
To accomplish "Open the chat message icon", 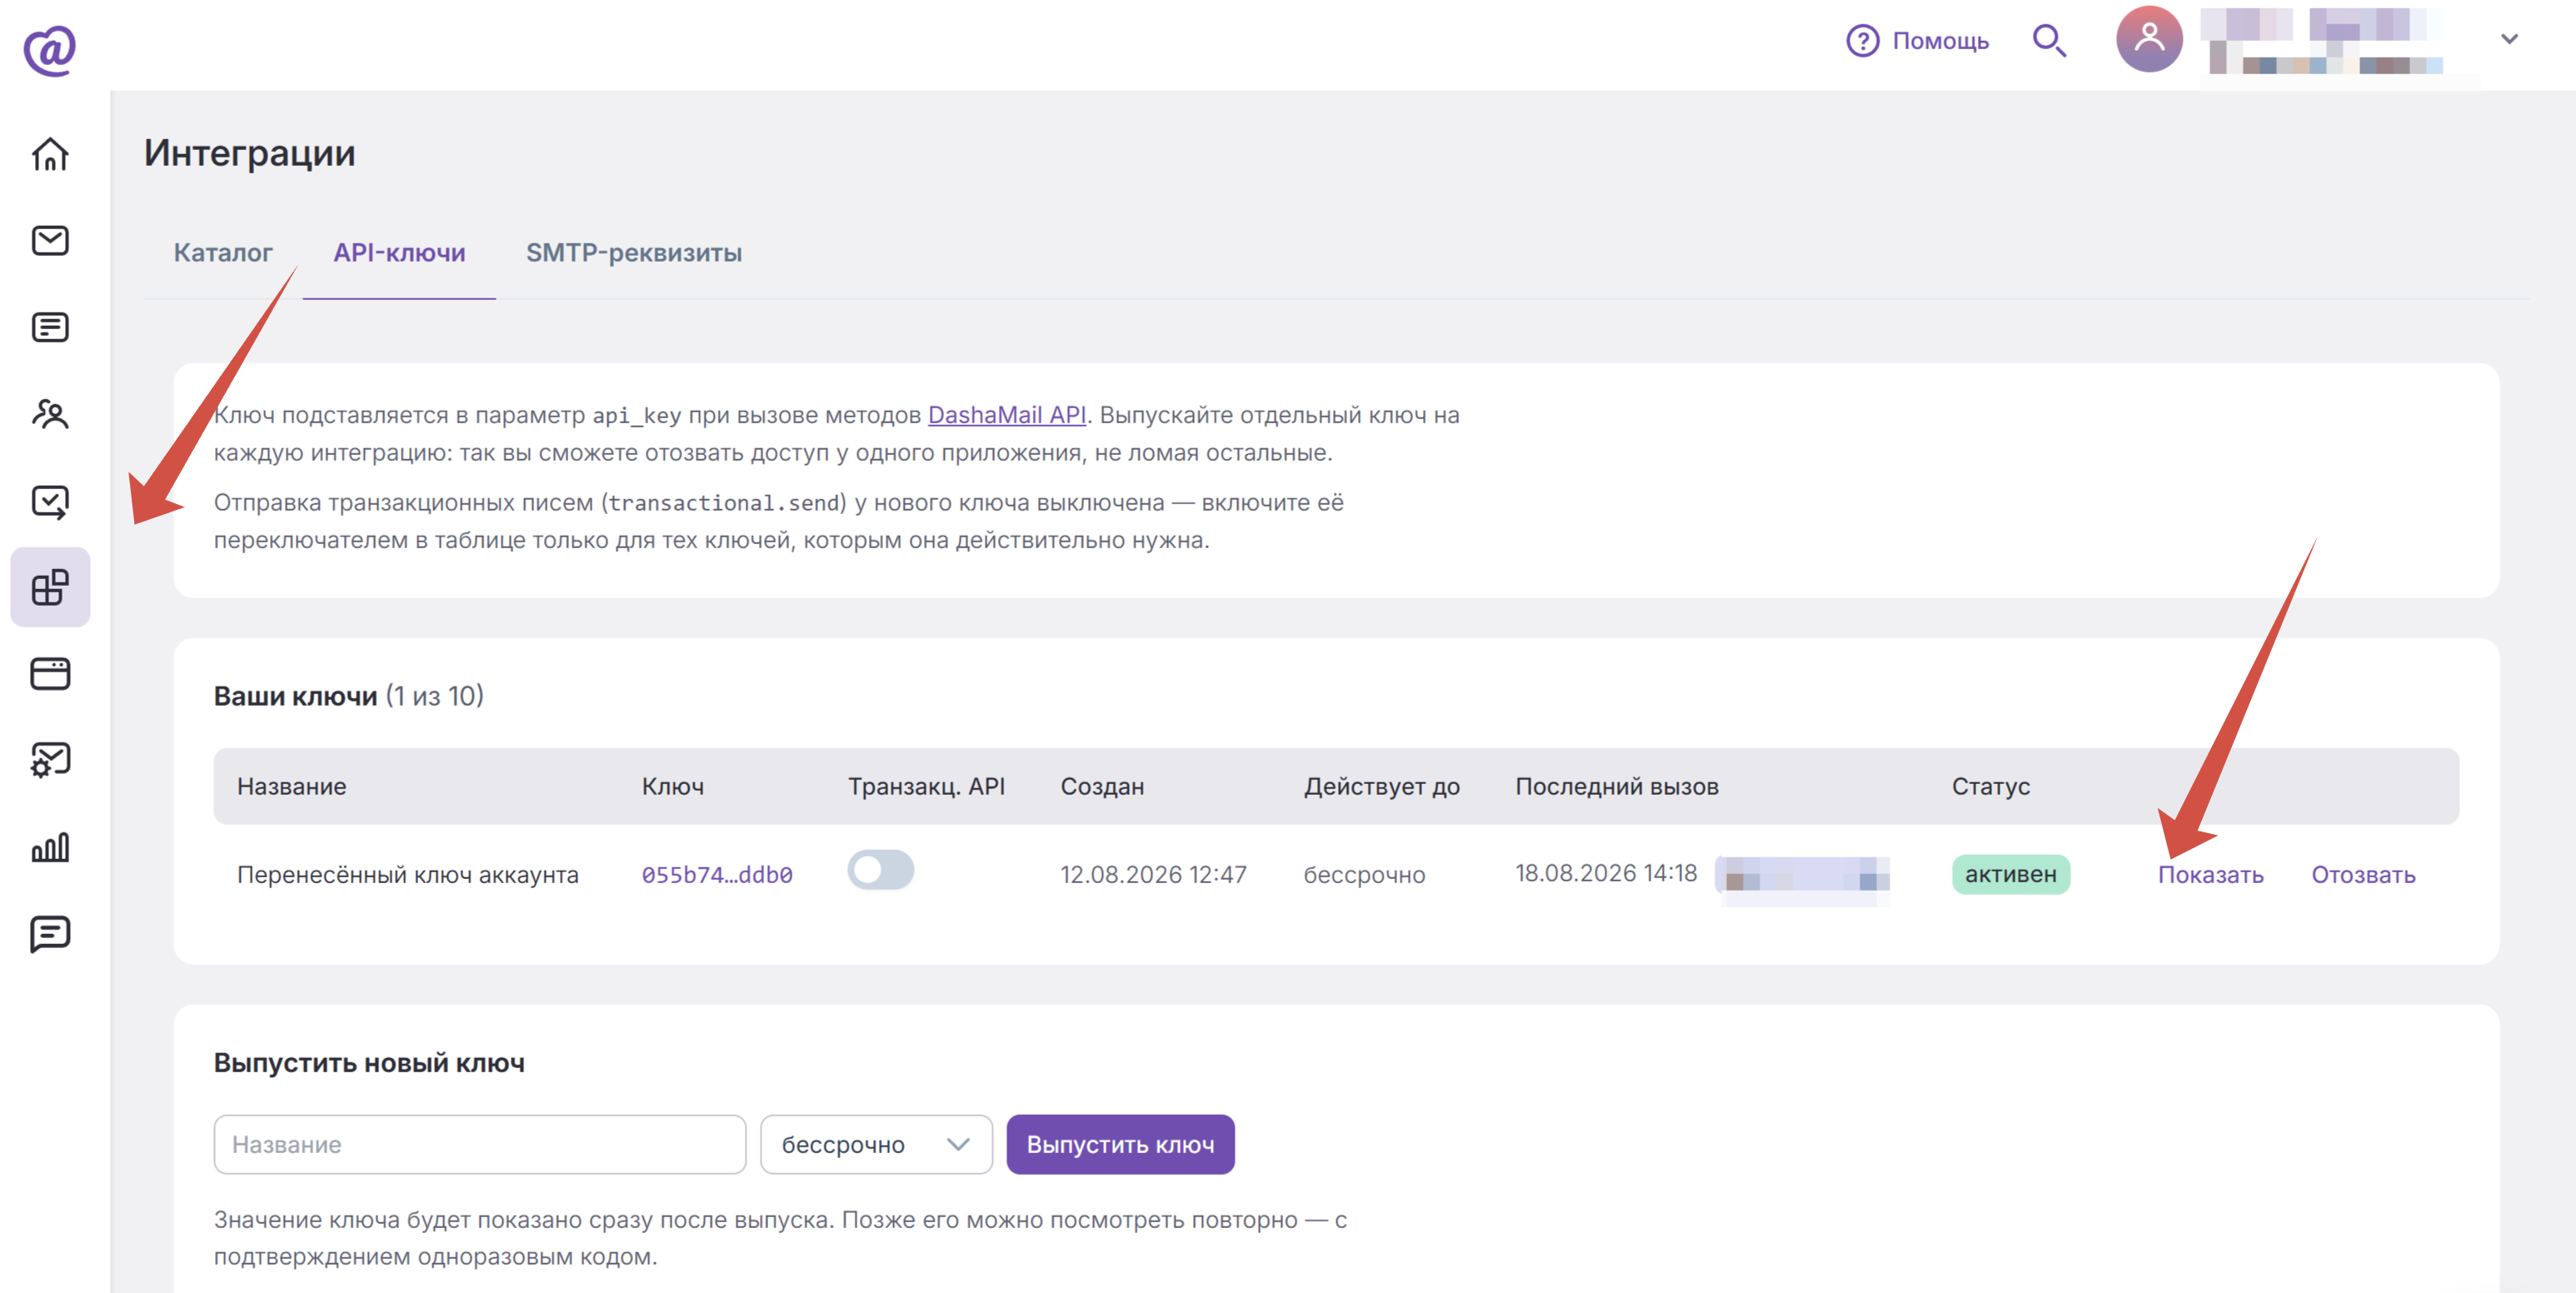I will (50, 934).
